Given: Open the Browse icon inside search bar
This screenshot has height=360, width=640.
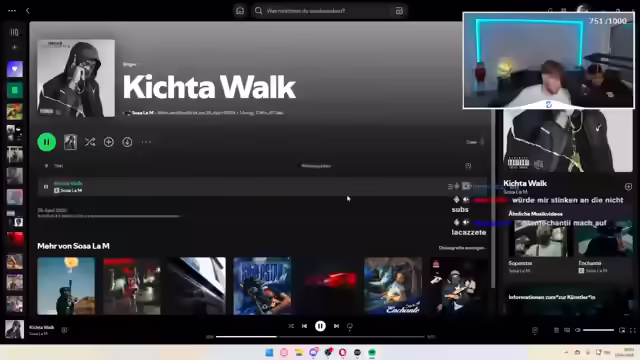Looking at the screenshot, I should pos(399,11).
